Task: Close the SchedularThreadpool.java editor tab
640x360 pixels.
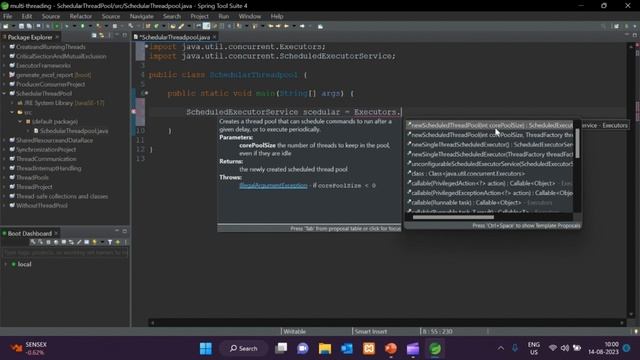Action: 215,37
